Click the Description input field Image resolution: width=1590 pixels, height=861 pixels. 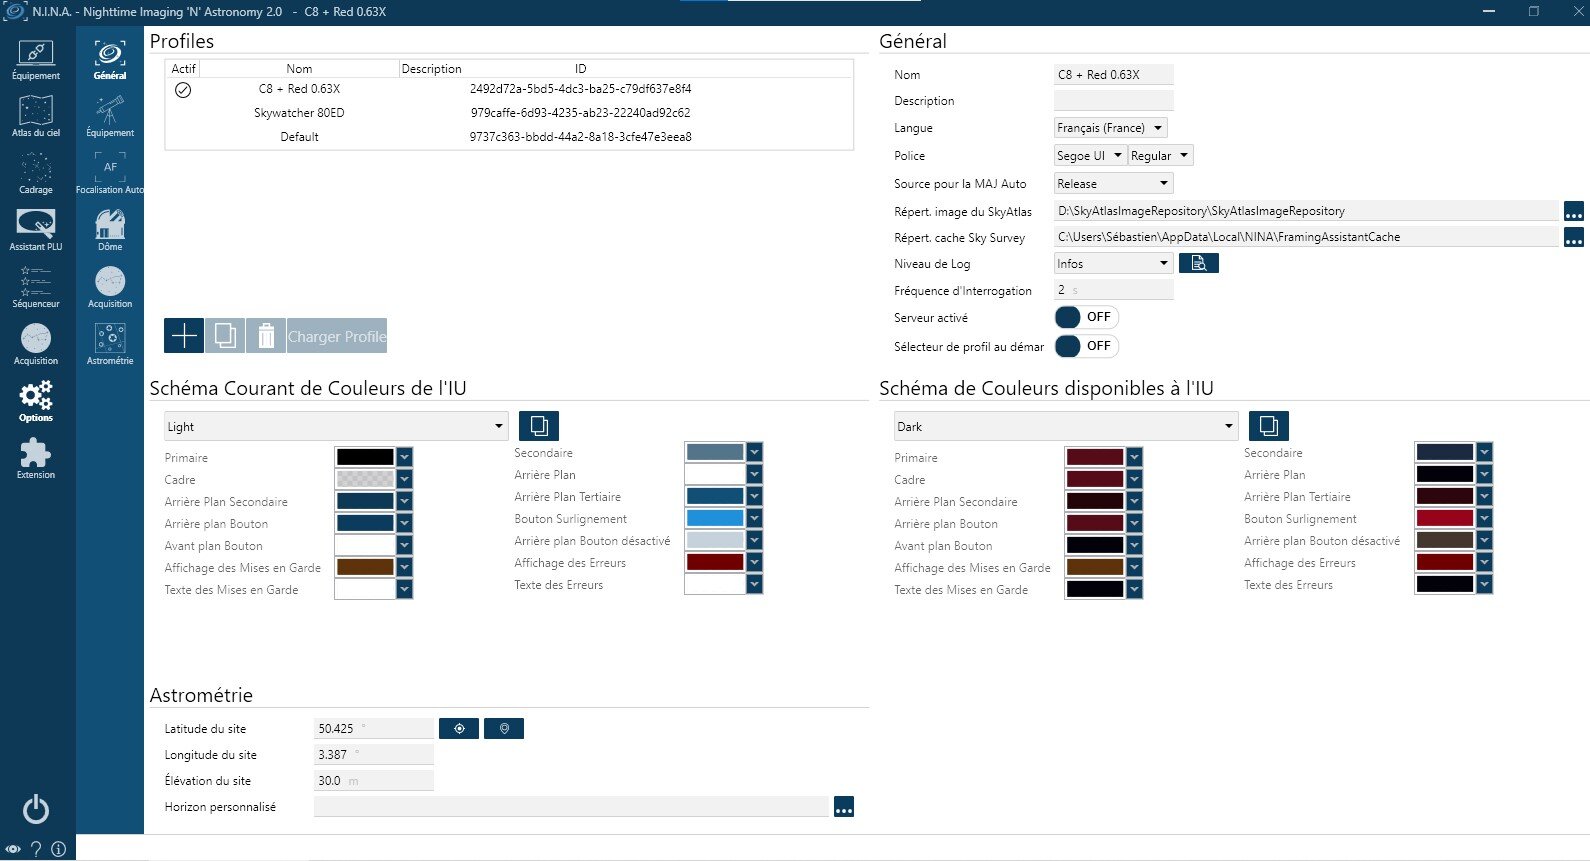[x=1114, y=101]
